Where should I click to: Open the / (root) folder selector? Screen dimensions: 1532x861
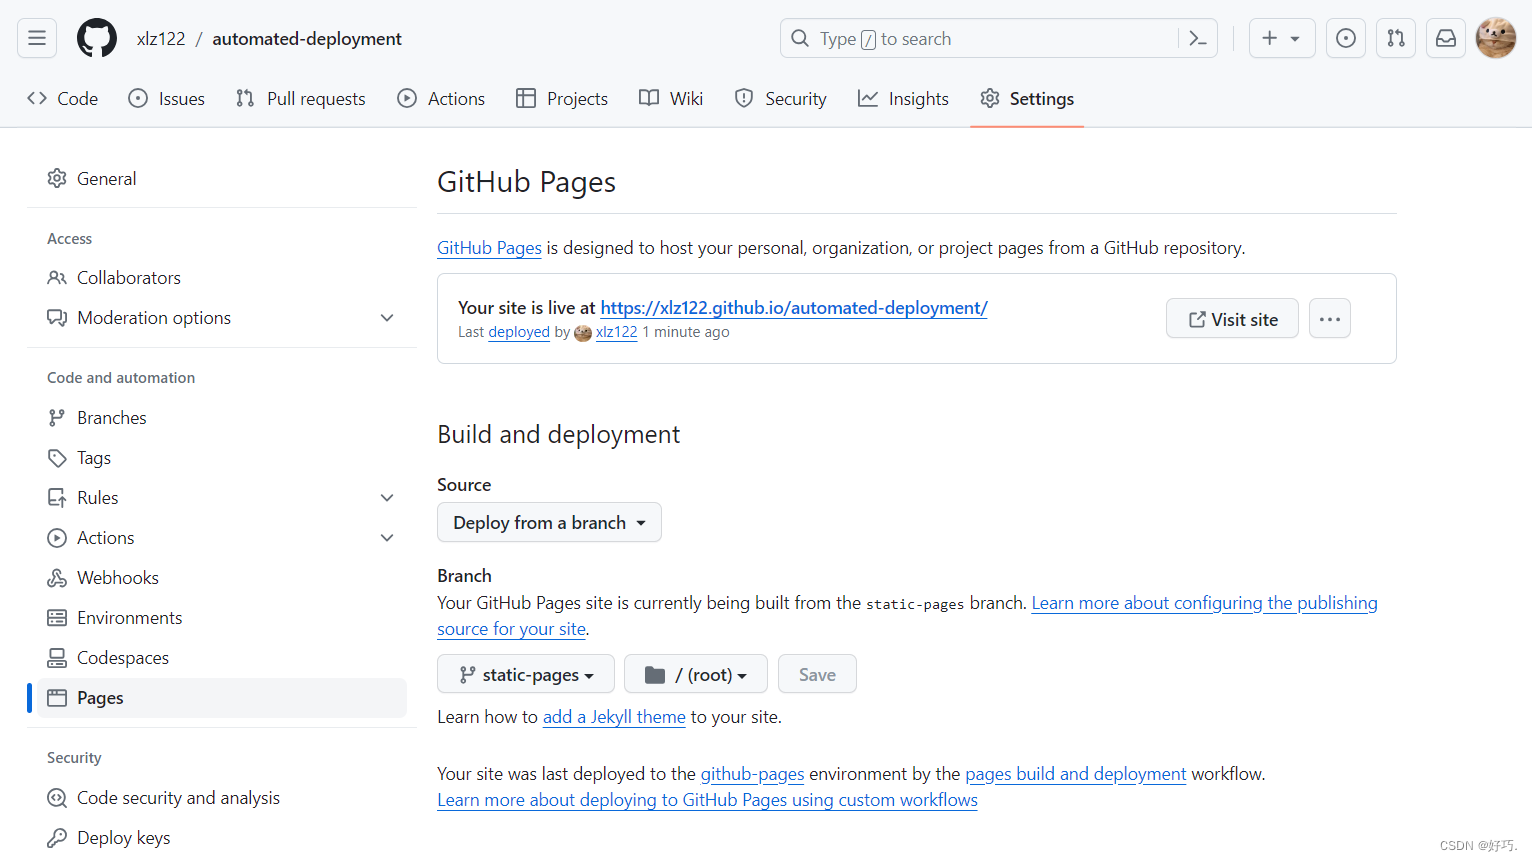point(696,674)
